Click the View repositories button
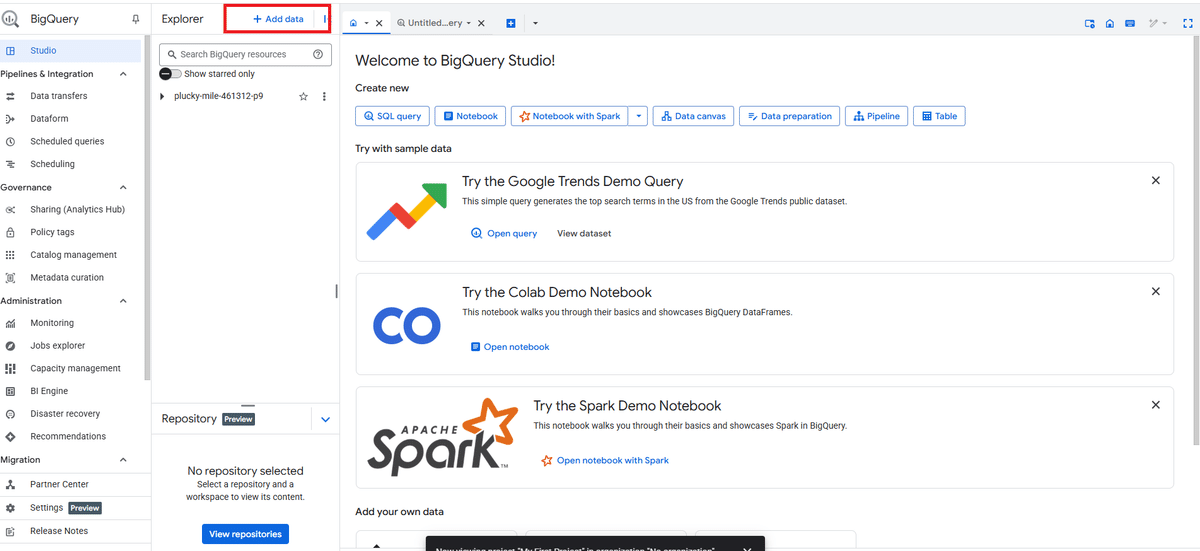 pos(245,534)
